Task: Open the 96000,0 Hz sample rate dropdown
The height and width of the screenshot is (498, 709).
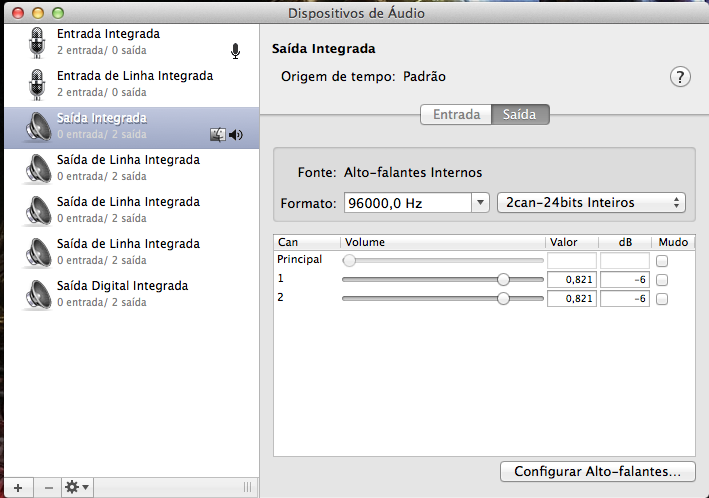Action: (x=415, y=203)
